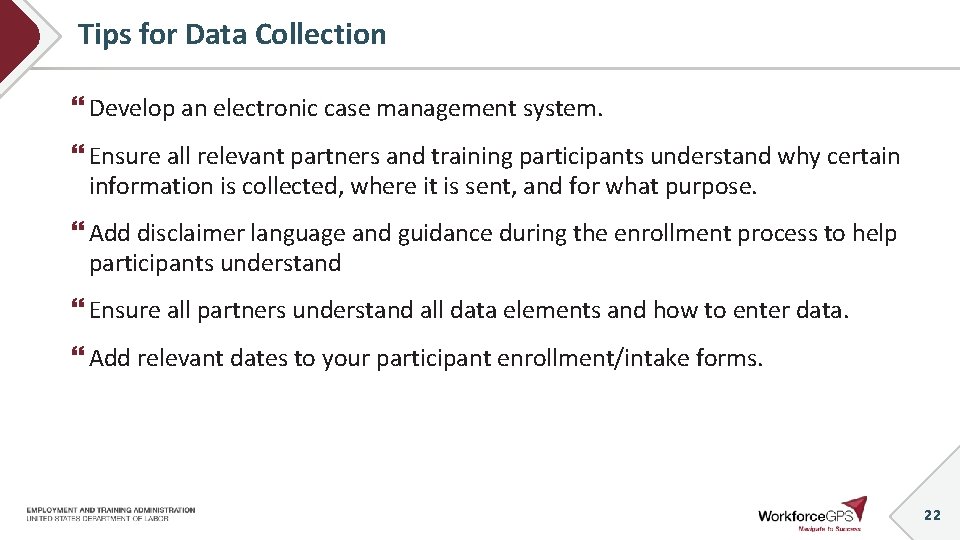Click the line 'participants understand'
Screen dimensions: 960x540
(x=215, y=263)
